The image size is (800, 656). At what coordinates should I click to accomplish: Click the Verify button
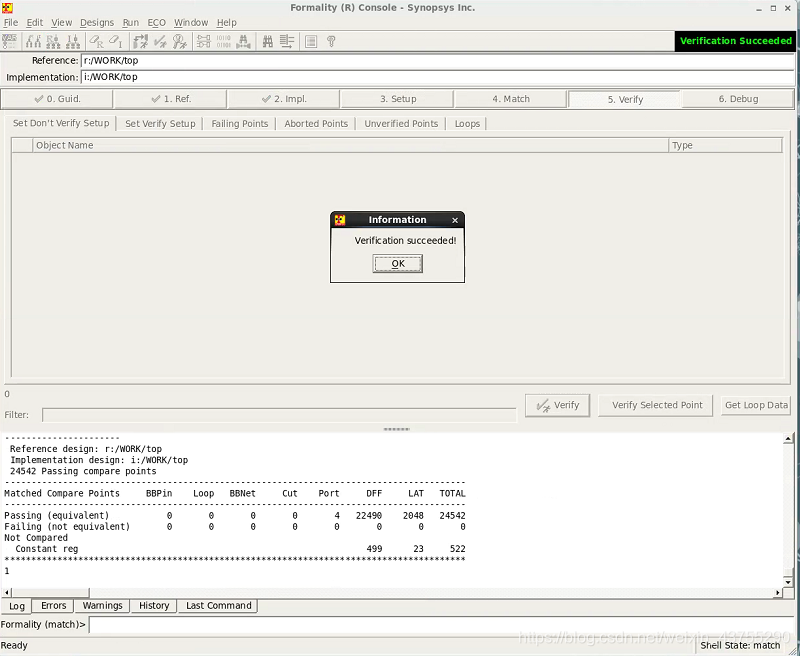pos(557,406)
